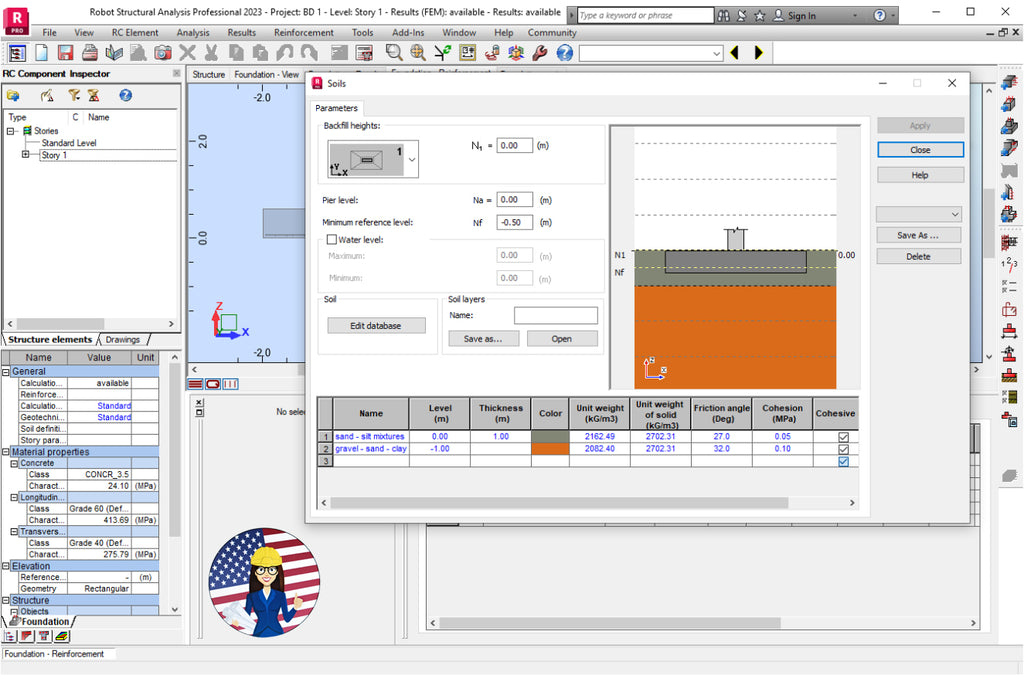This screenshot has width=1024, height=675.
Task: Open the printer icon to print the model
Action: pos(89,53)
